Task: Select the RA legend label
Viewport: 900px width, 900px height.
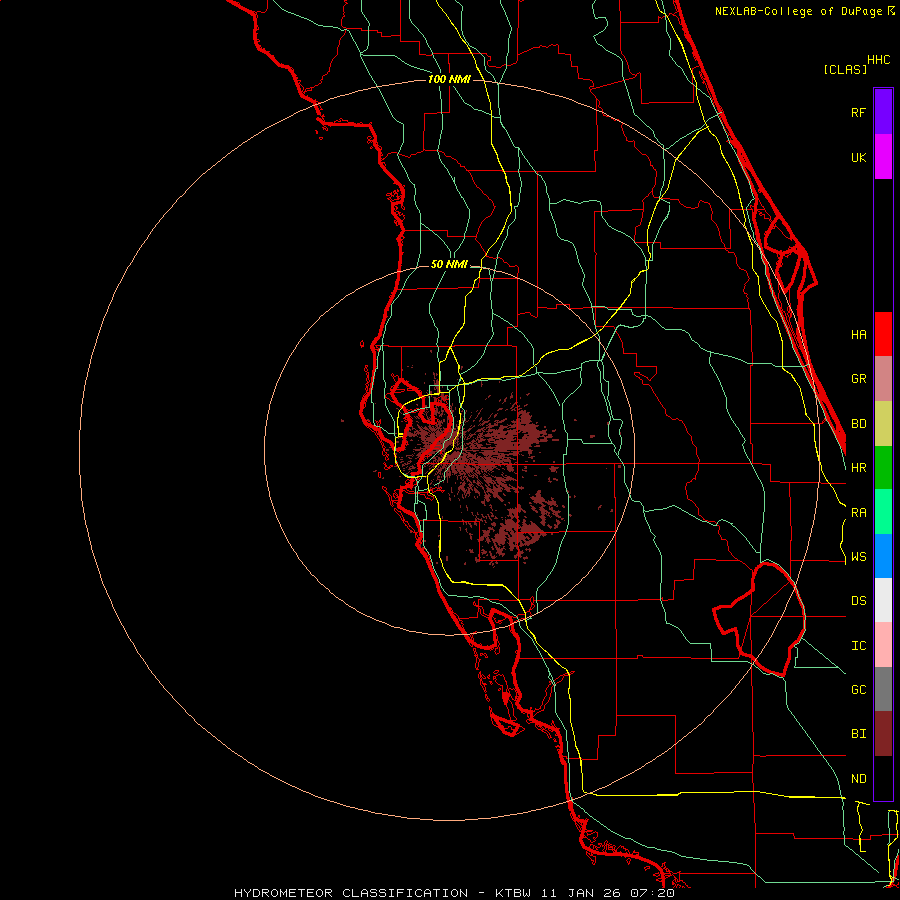Action: point(858,512)
